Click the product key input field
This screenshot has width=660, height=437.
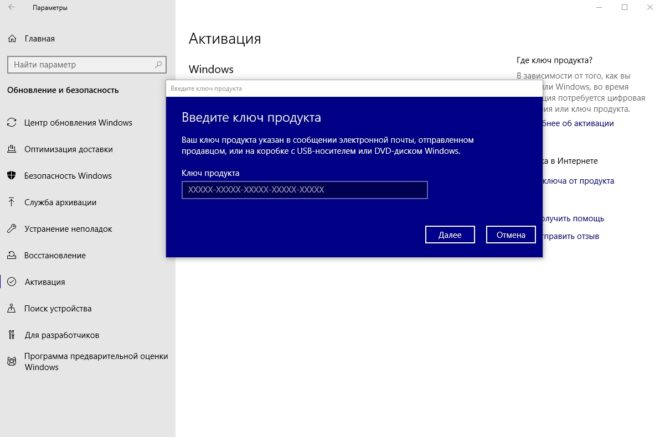[x=304, y=189]
